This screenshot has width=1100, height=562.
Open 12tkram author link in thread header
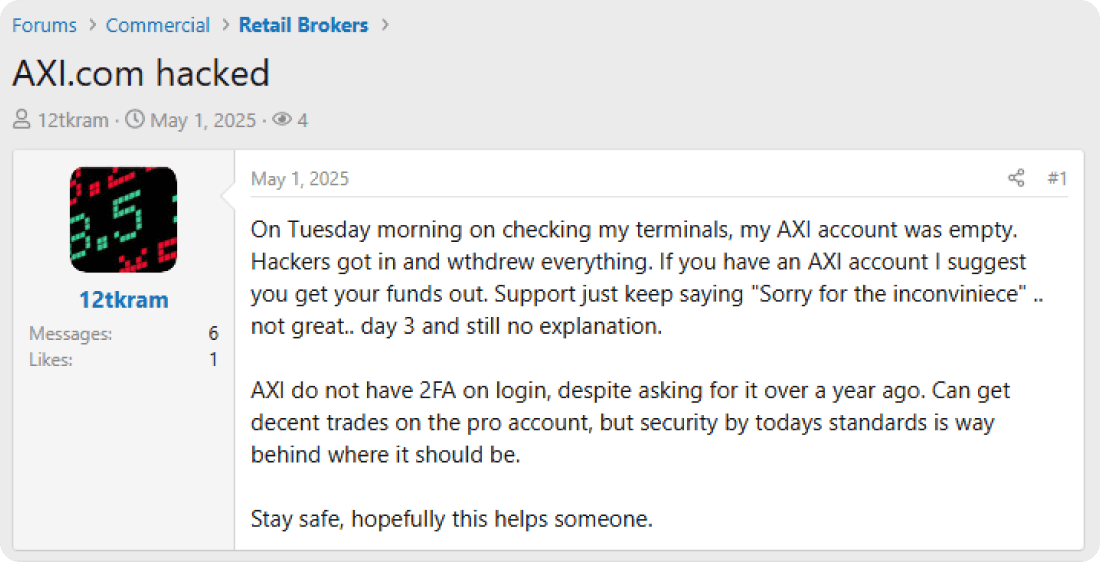[x=73, y=121]
